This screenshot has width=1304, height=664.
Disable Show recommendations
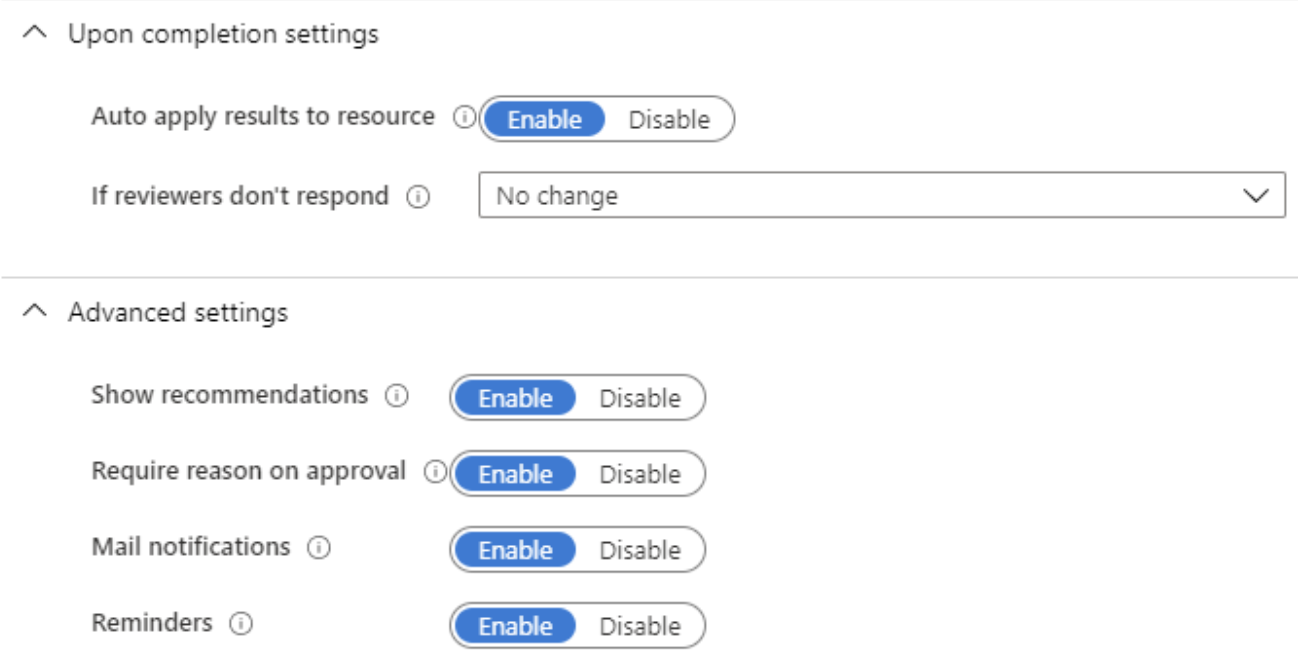[640, 398]
